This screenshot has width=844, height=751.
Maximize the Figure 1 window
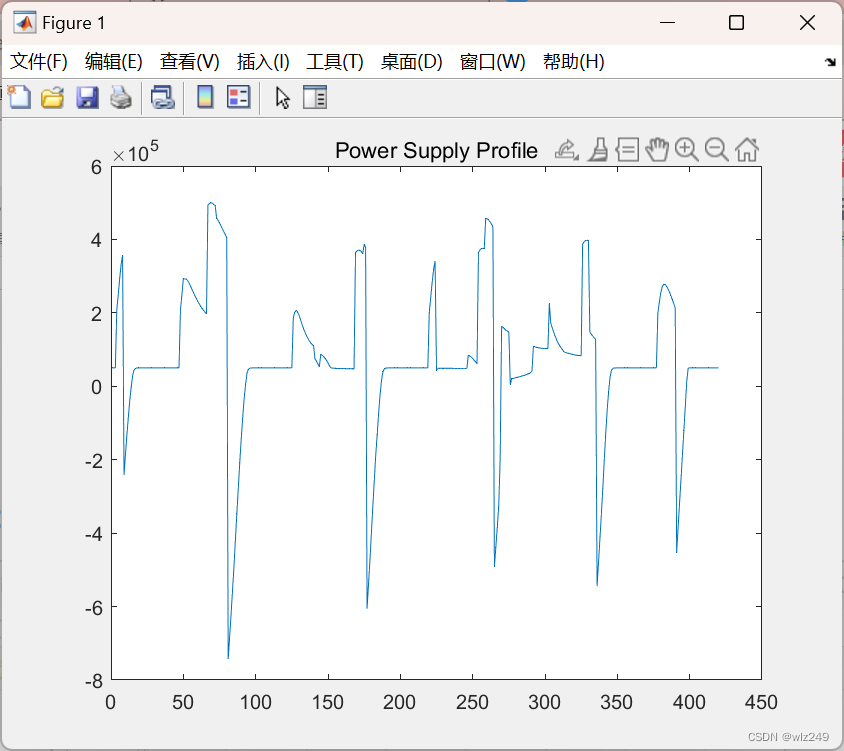736,23
